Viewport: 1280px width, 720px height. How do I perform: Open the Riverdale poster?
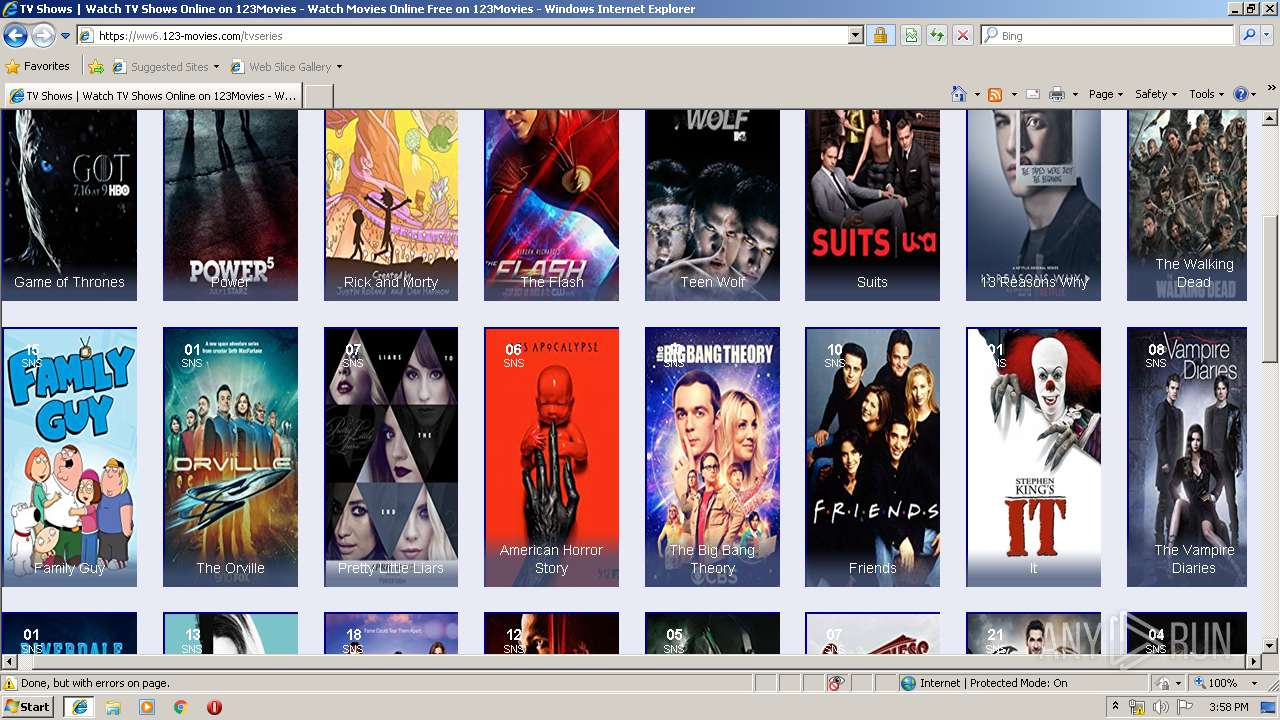[x=69, y=633]
